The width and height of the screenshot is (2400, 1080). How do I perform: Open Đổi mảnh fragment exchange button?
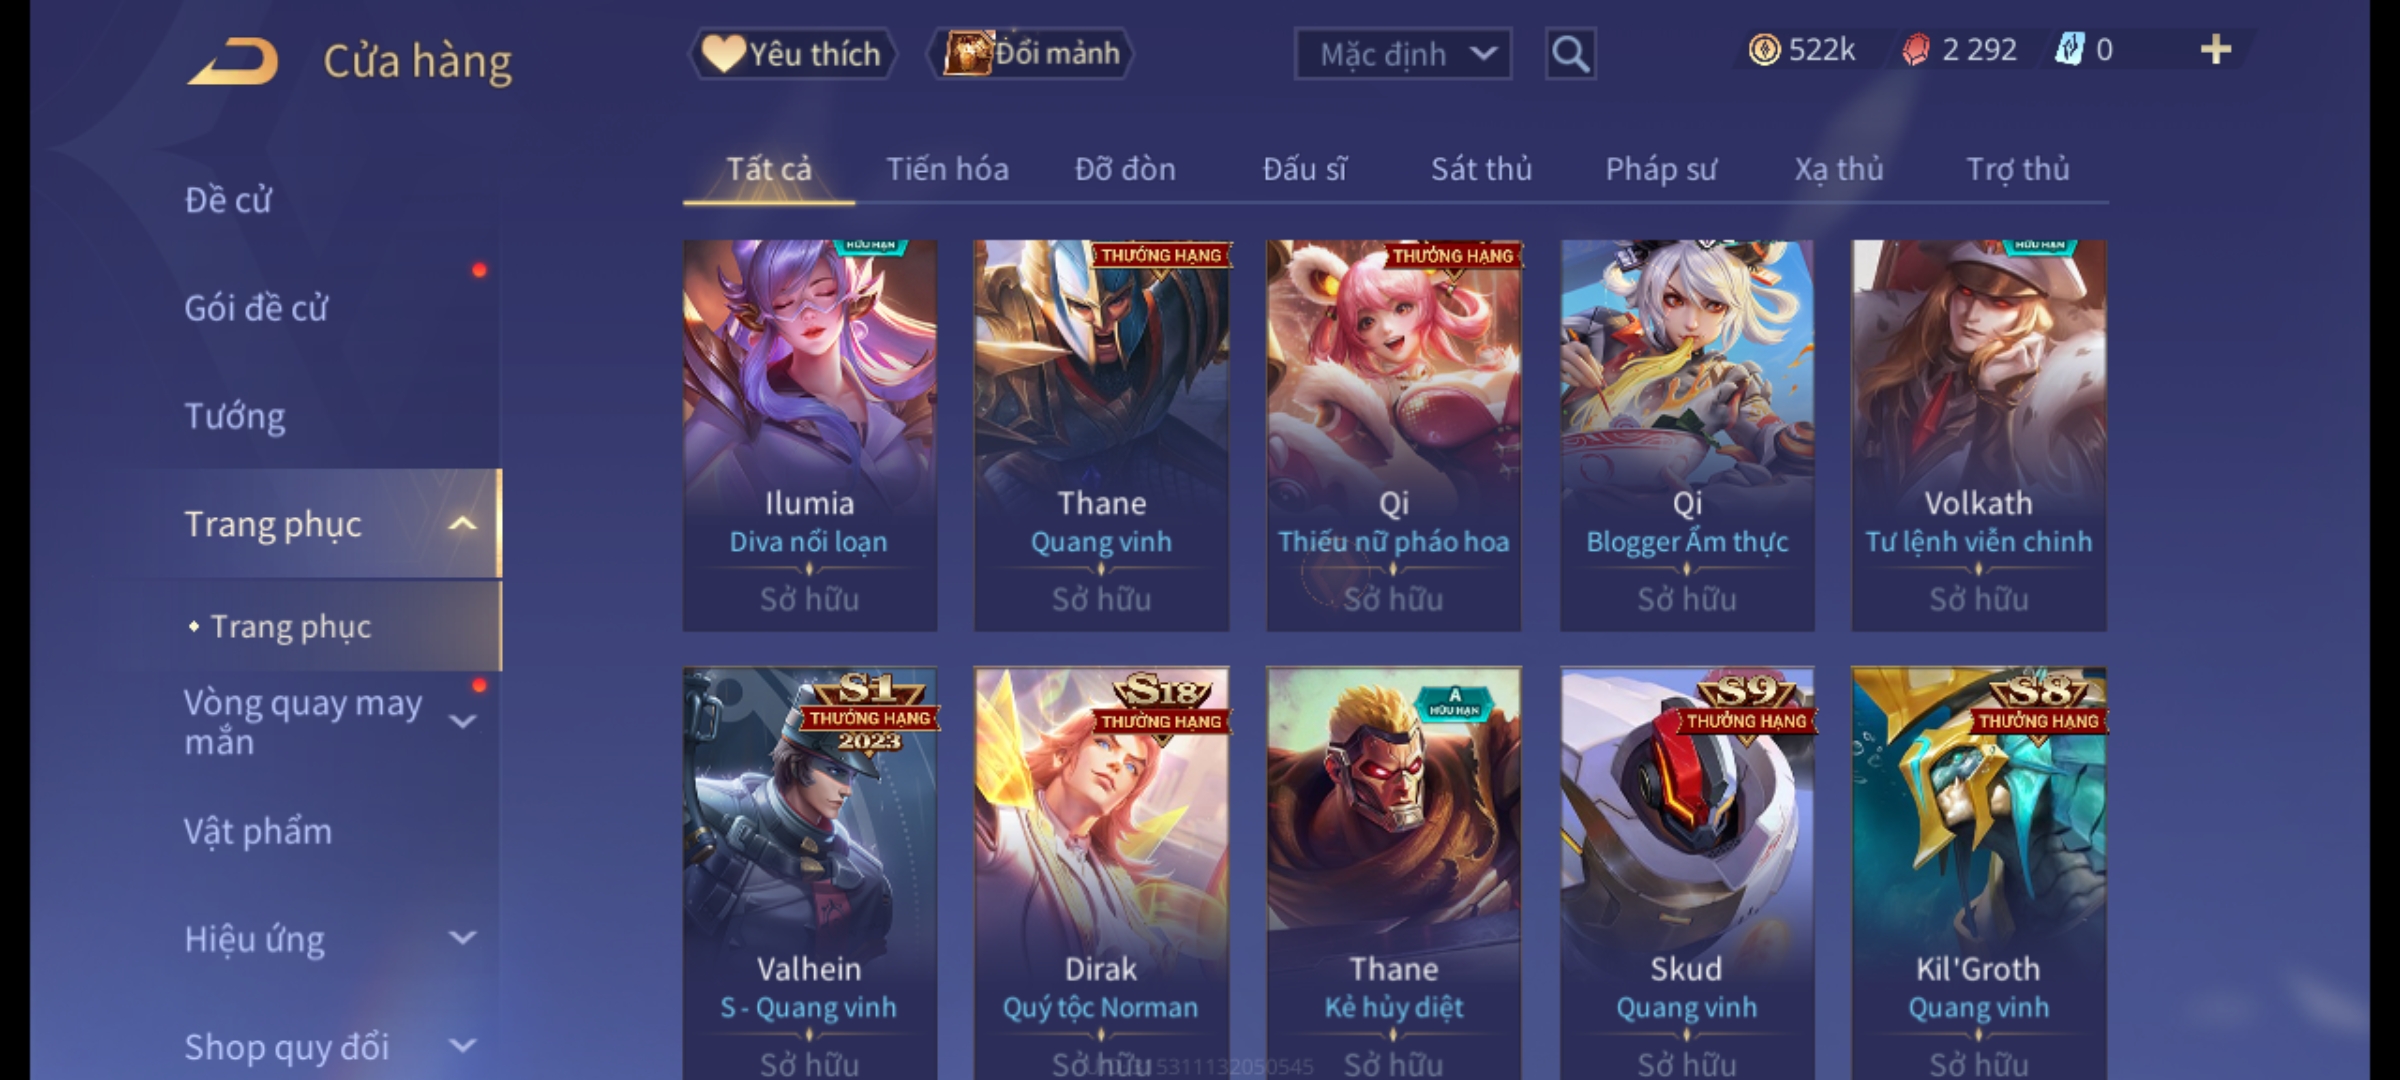1031,53
